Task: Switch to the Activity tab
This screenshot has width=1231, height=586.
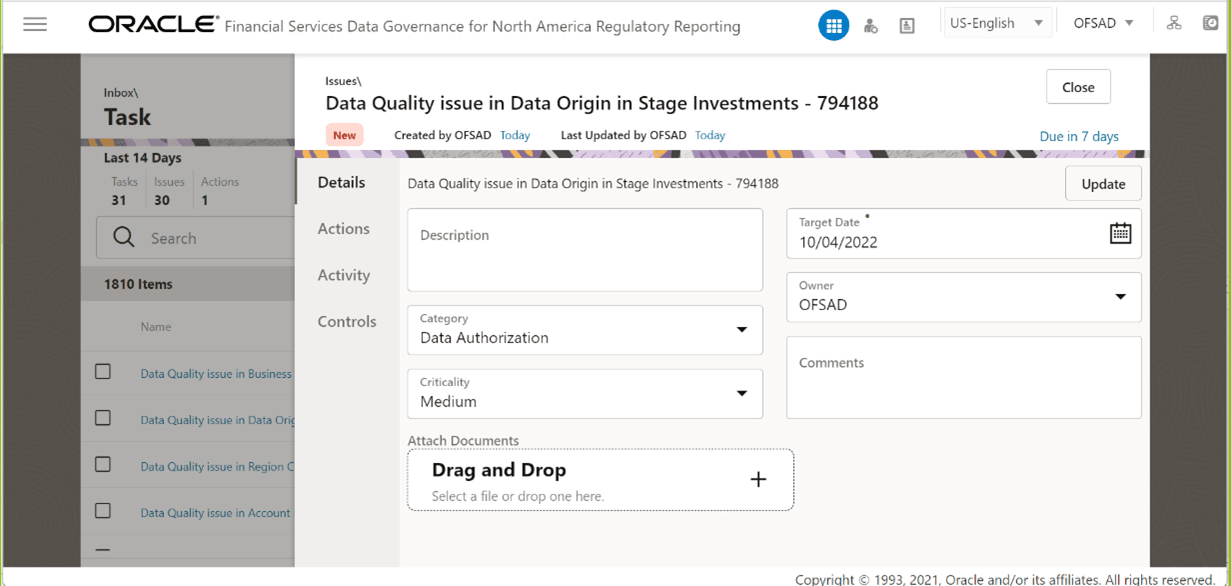Action: [344, 275]
